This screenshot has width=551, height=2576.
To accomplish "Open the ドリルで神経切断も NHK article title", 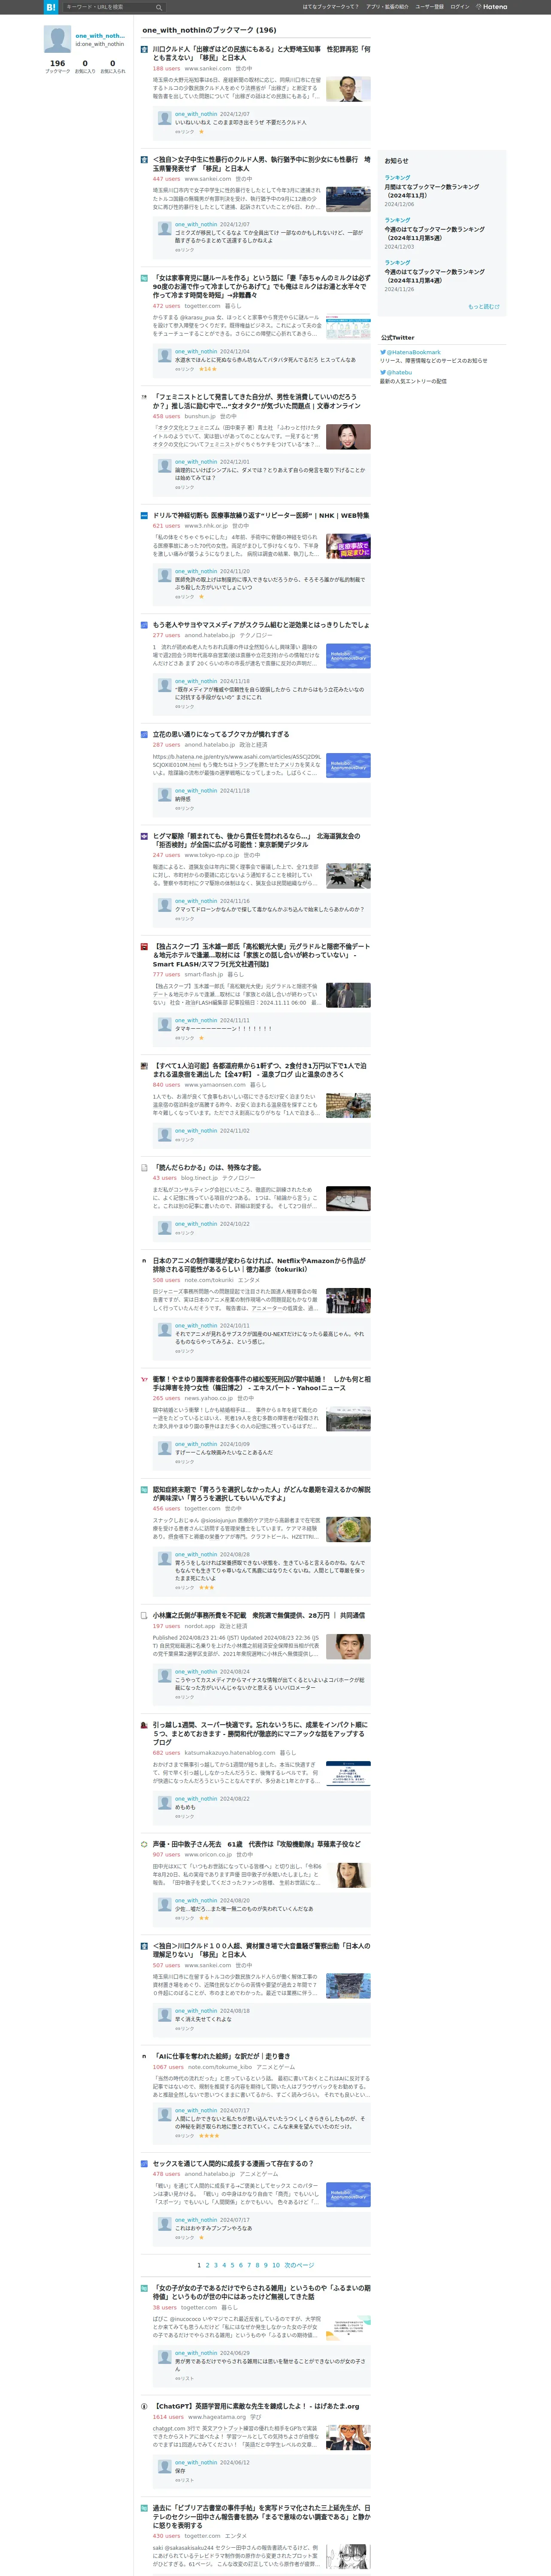I will [261, 516].
